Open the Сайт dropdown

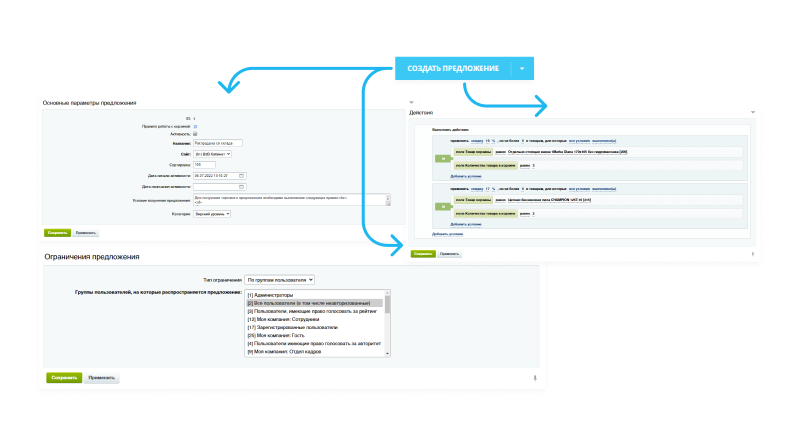pos(212,154)
